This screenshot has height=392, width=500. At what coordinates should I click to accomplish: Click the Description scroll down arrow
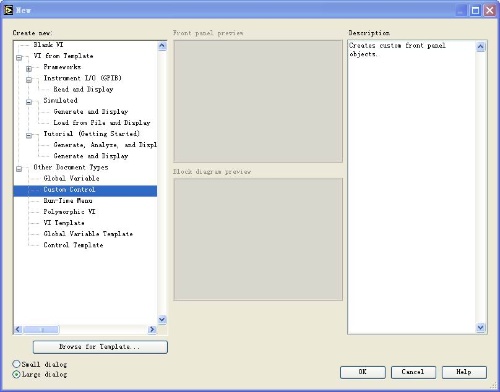click(480, 328)
